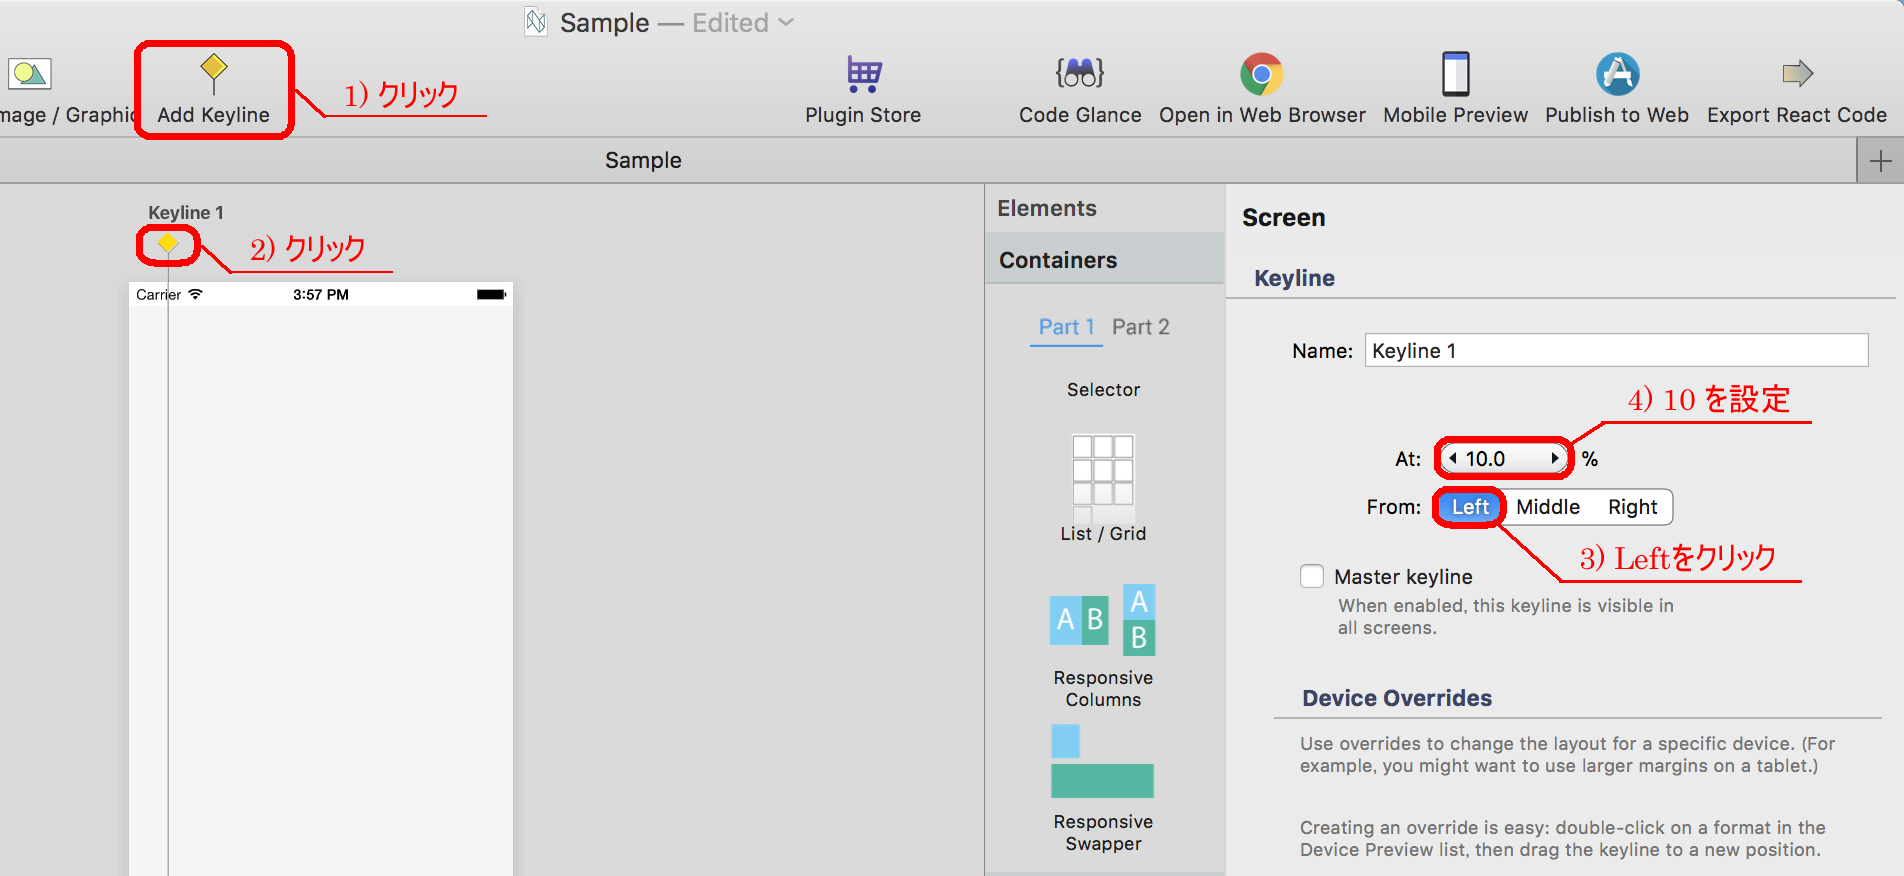Set keyline From to Right
This screenshot has width=1904, height=876.
pos(1632,507)
